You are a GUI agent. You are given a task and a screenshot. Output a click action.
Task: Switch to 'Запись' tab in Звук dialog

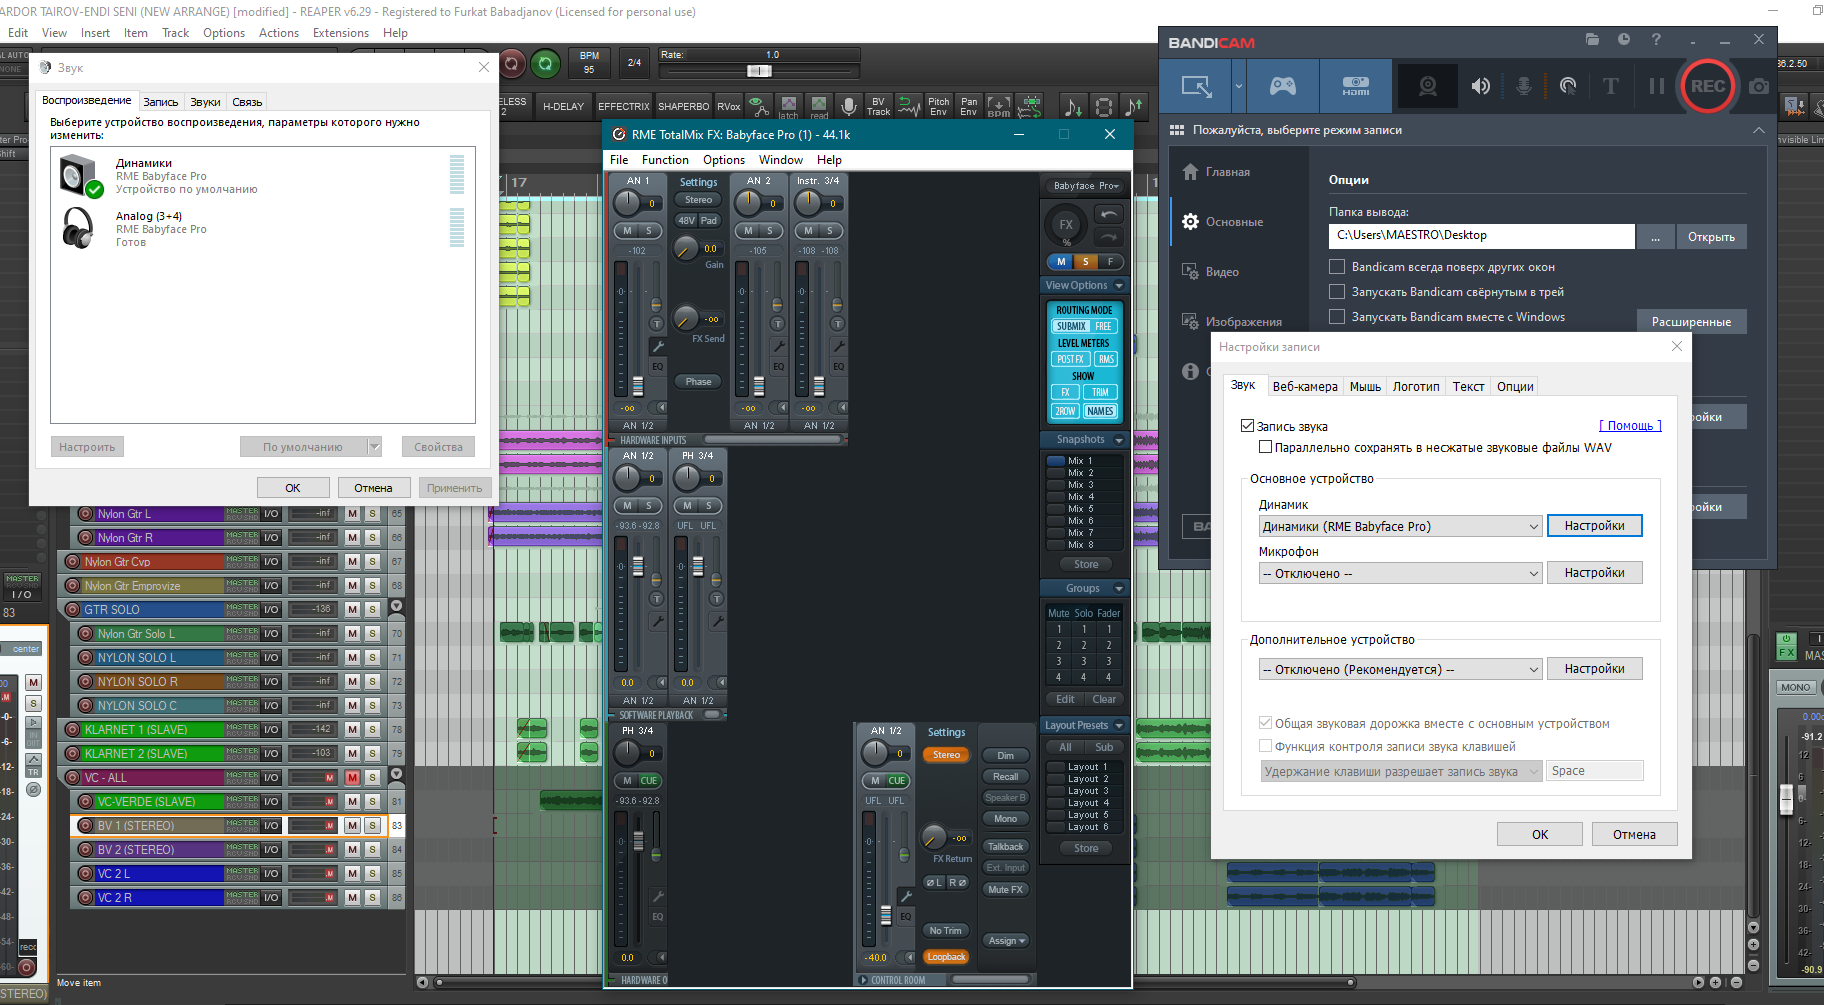point(160,102)
